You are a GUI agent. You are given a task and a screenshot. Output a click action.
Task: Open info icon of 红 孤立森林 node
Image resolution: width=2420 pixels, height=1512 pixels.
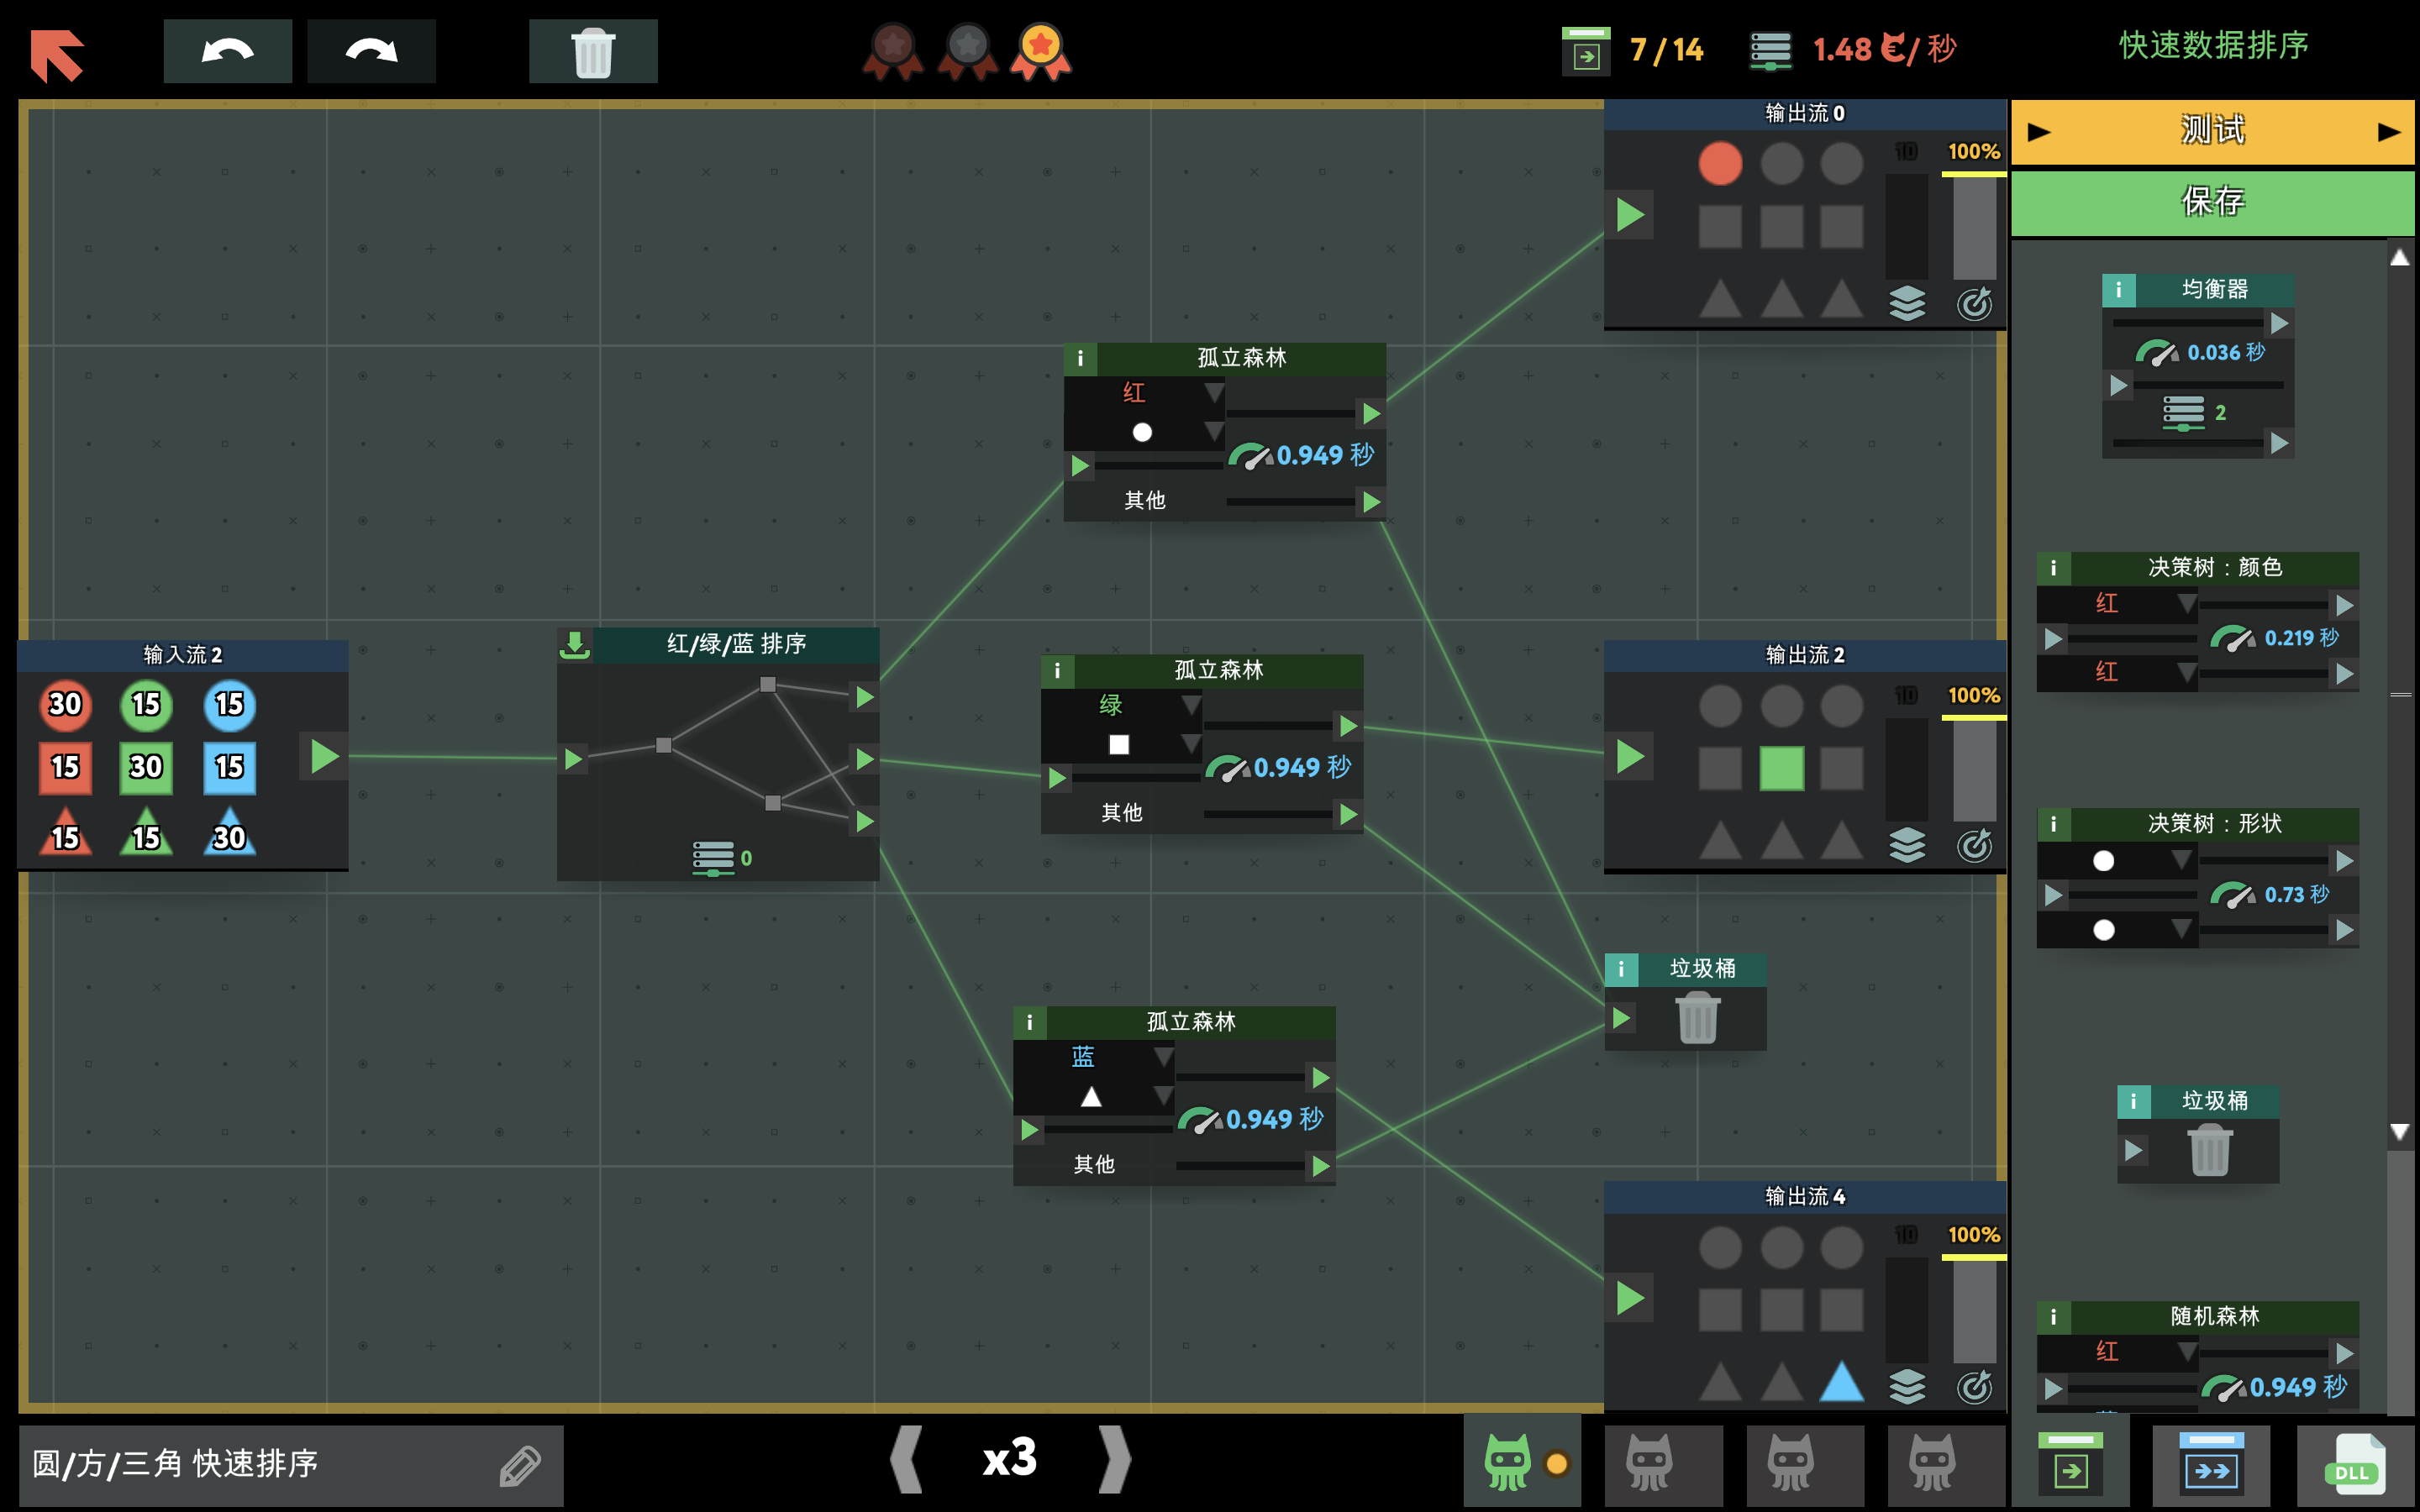coord(1080,358)
